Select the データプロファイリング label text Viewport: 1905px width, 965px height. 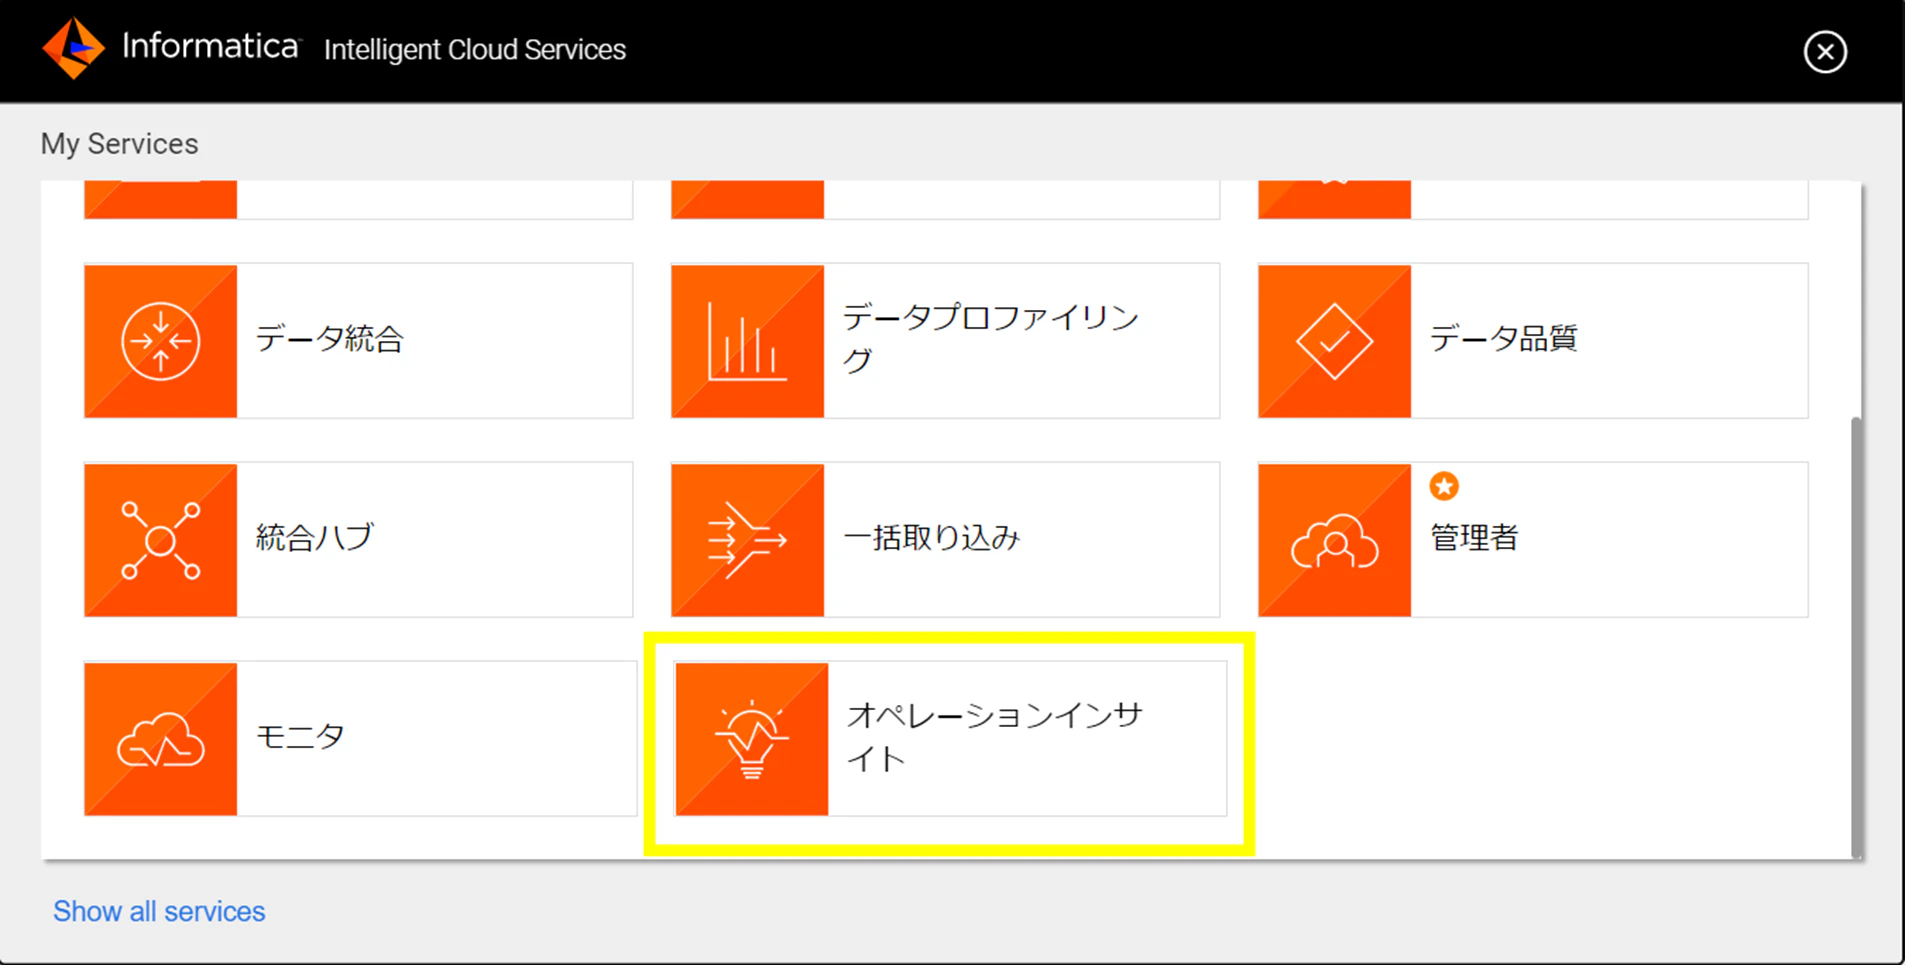coord(991,339)
